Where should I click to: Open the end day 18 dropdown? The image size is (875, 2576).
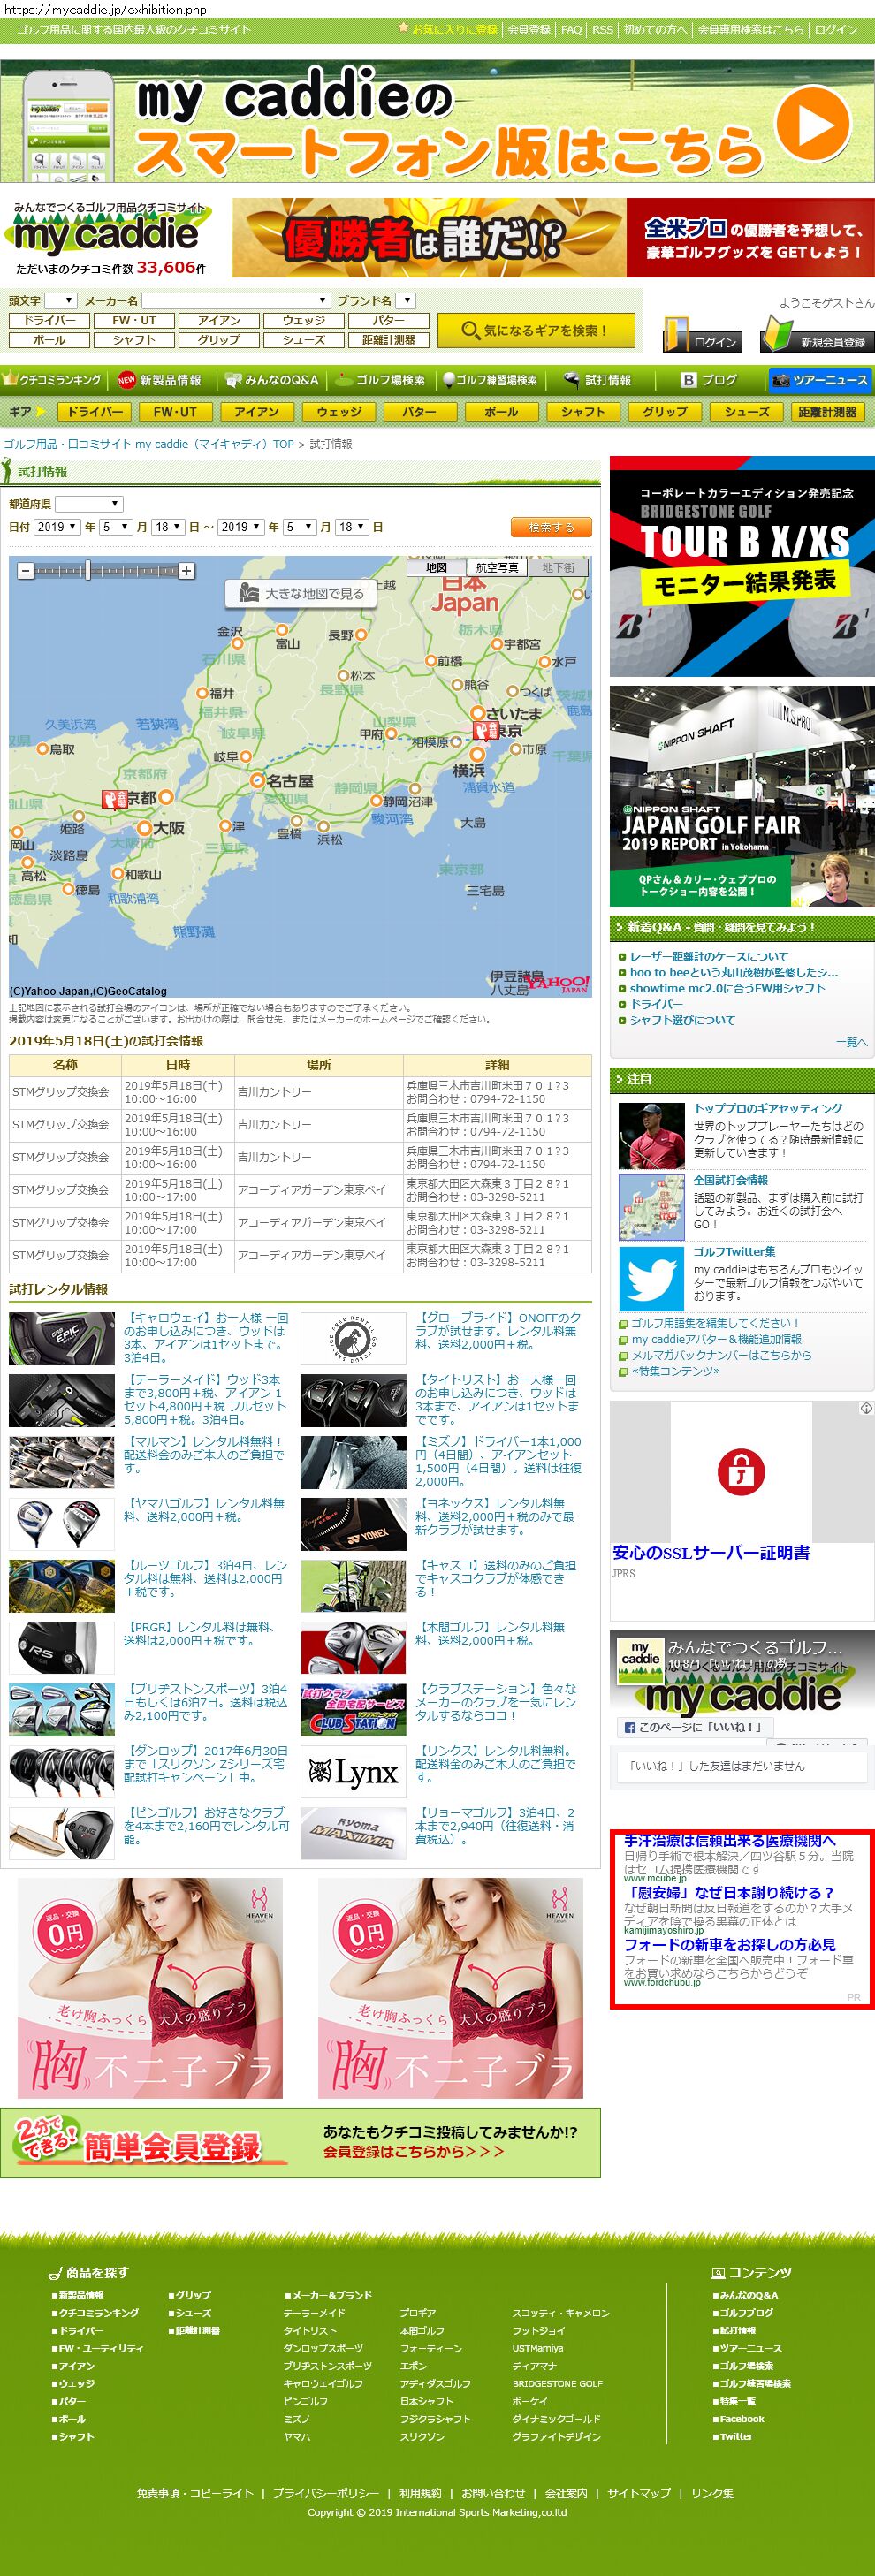[x=352, y=527]
